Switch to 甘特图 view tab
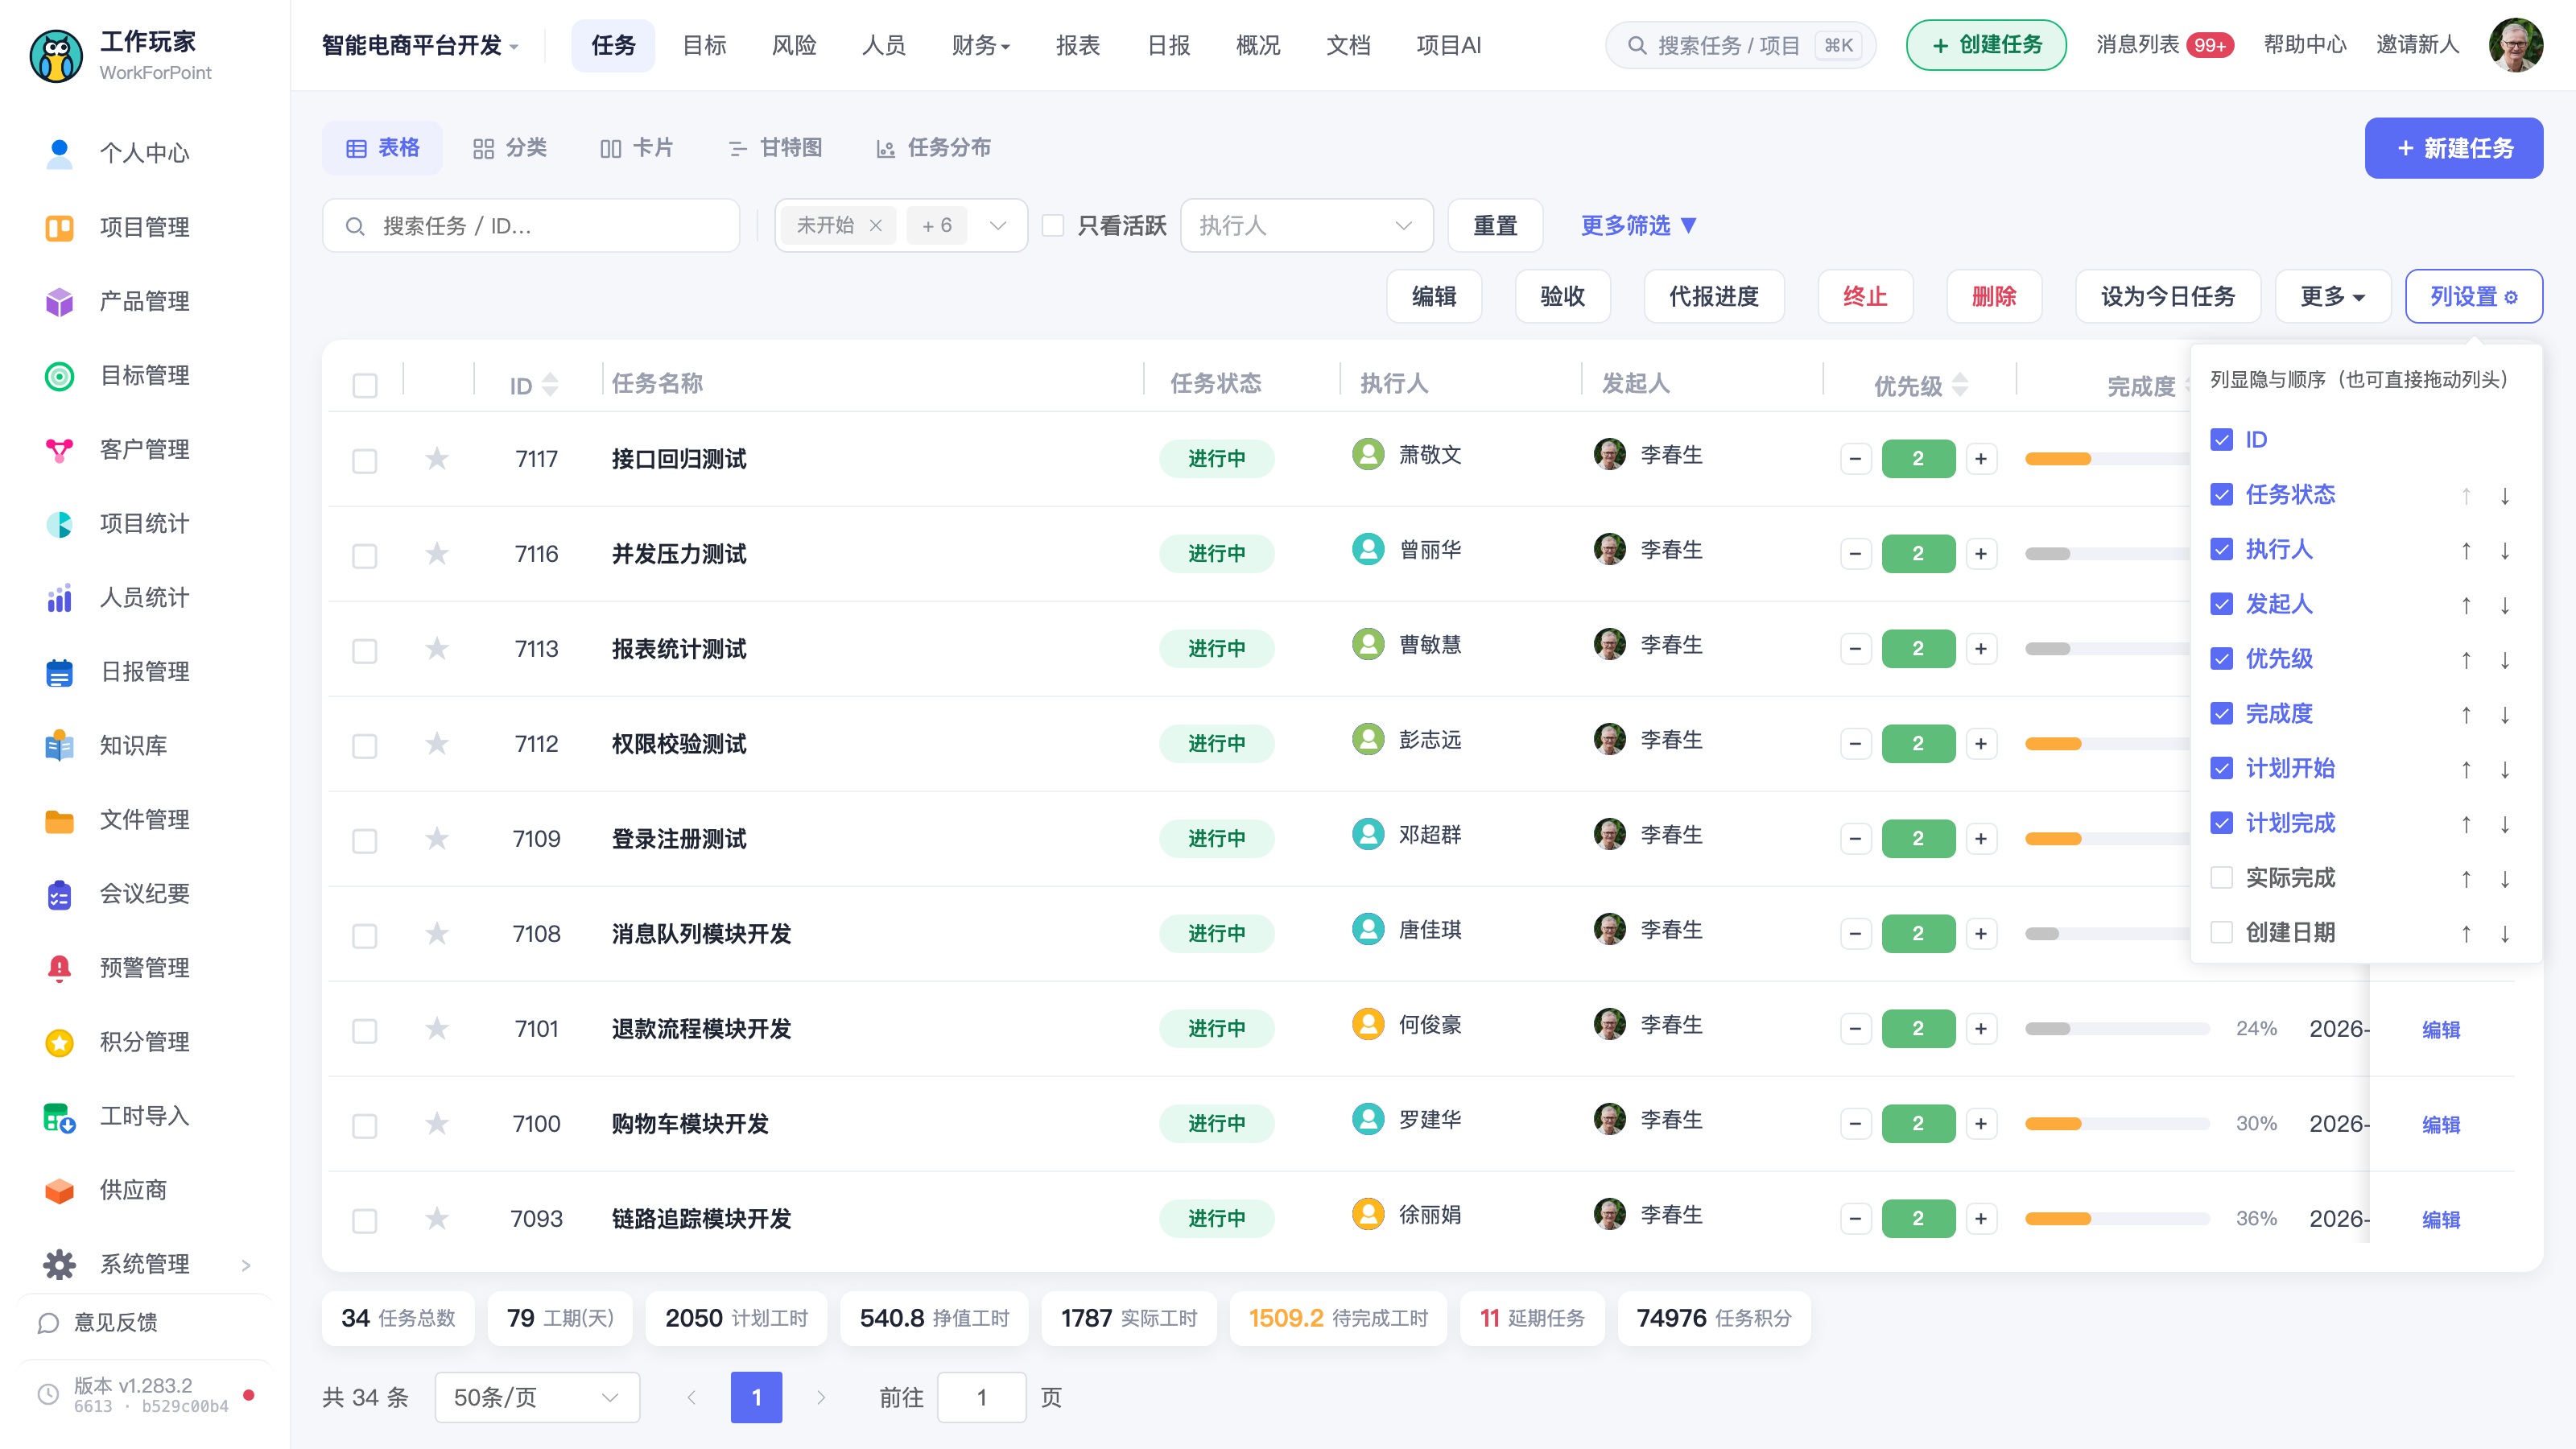The height and width of the screenshot is (1449, 2576). [776, 148]
